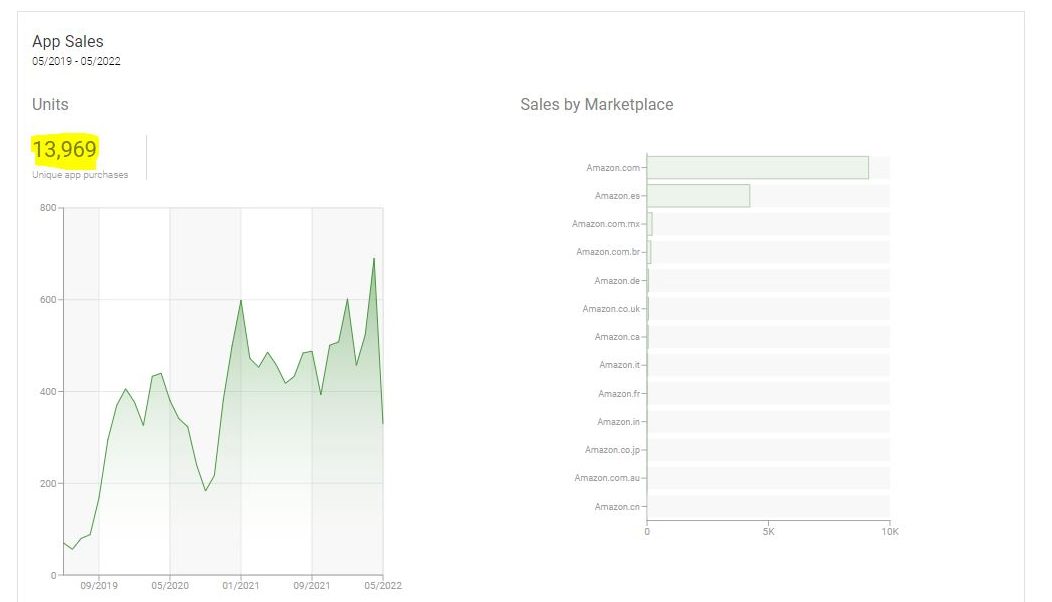Image resolution: width=1052 pixels, height=602 pixels.
Task: Click the 10K axis label on bar chart
Action: (x=890, y=532)
